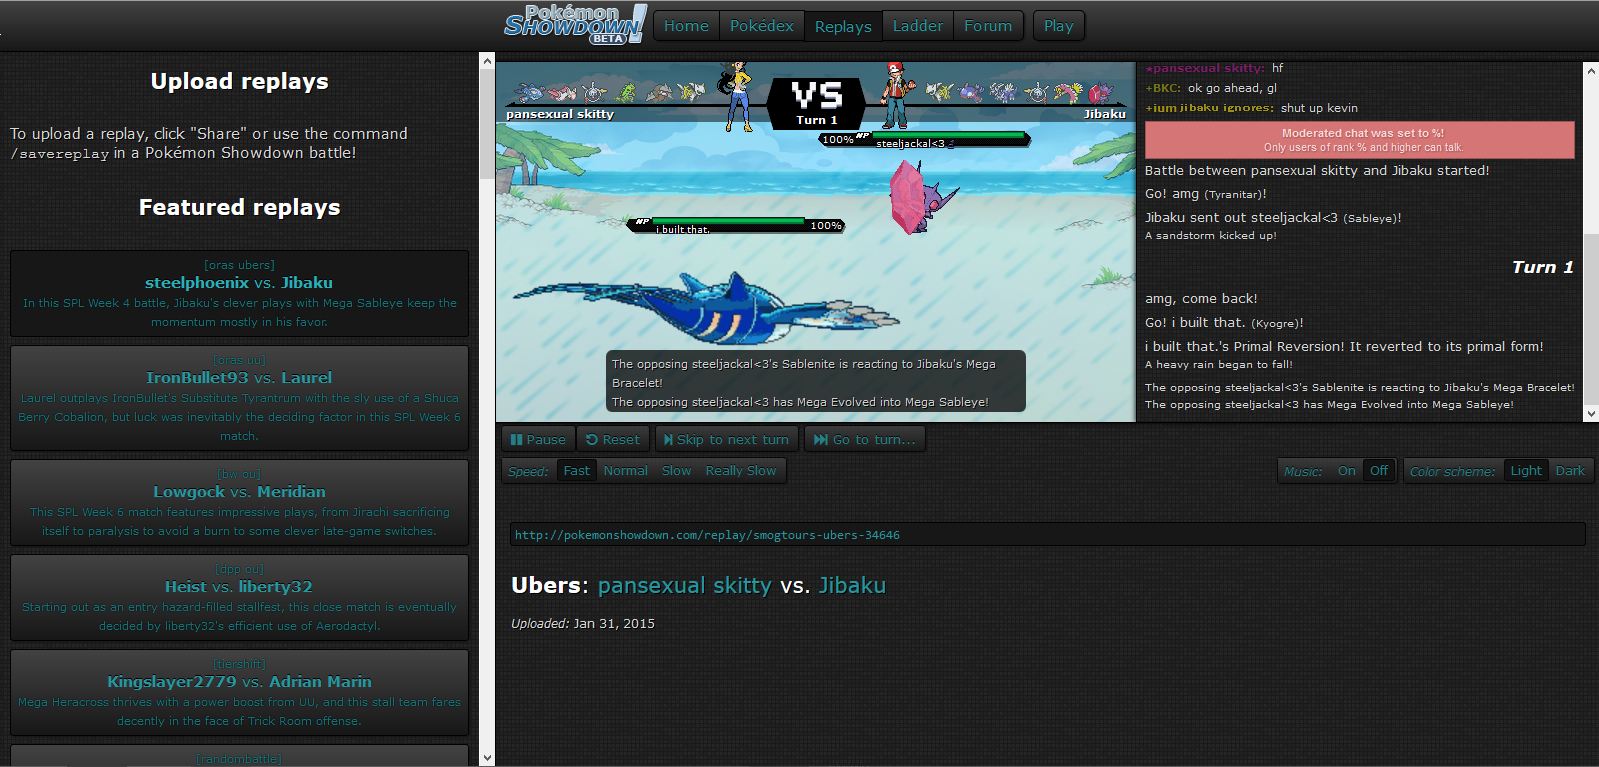The height and width of the screenshot is (767, 1599).
Task: Click pink Latias icon in pansexual skitty's team
Action: point(563,93)
